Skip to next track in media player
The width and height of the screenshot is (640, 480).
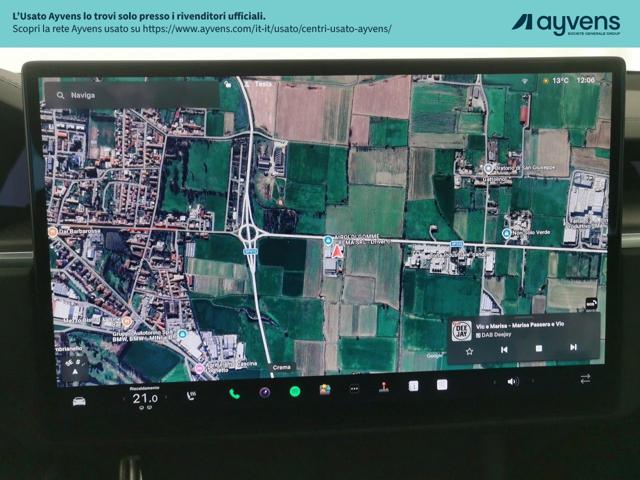tap(573, 347)
